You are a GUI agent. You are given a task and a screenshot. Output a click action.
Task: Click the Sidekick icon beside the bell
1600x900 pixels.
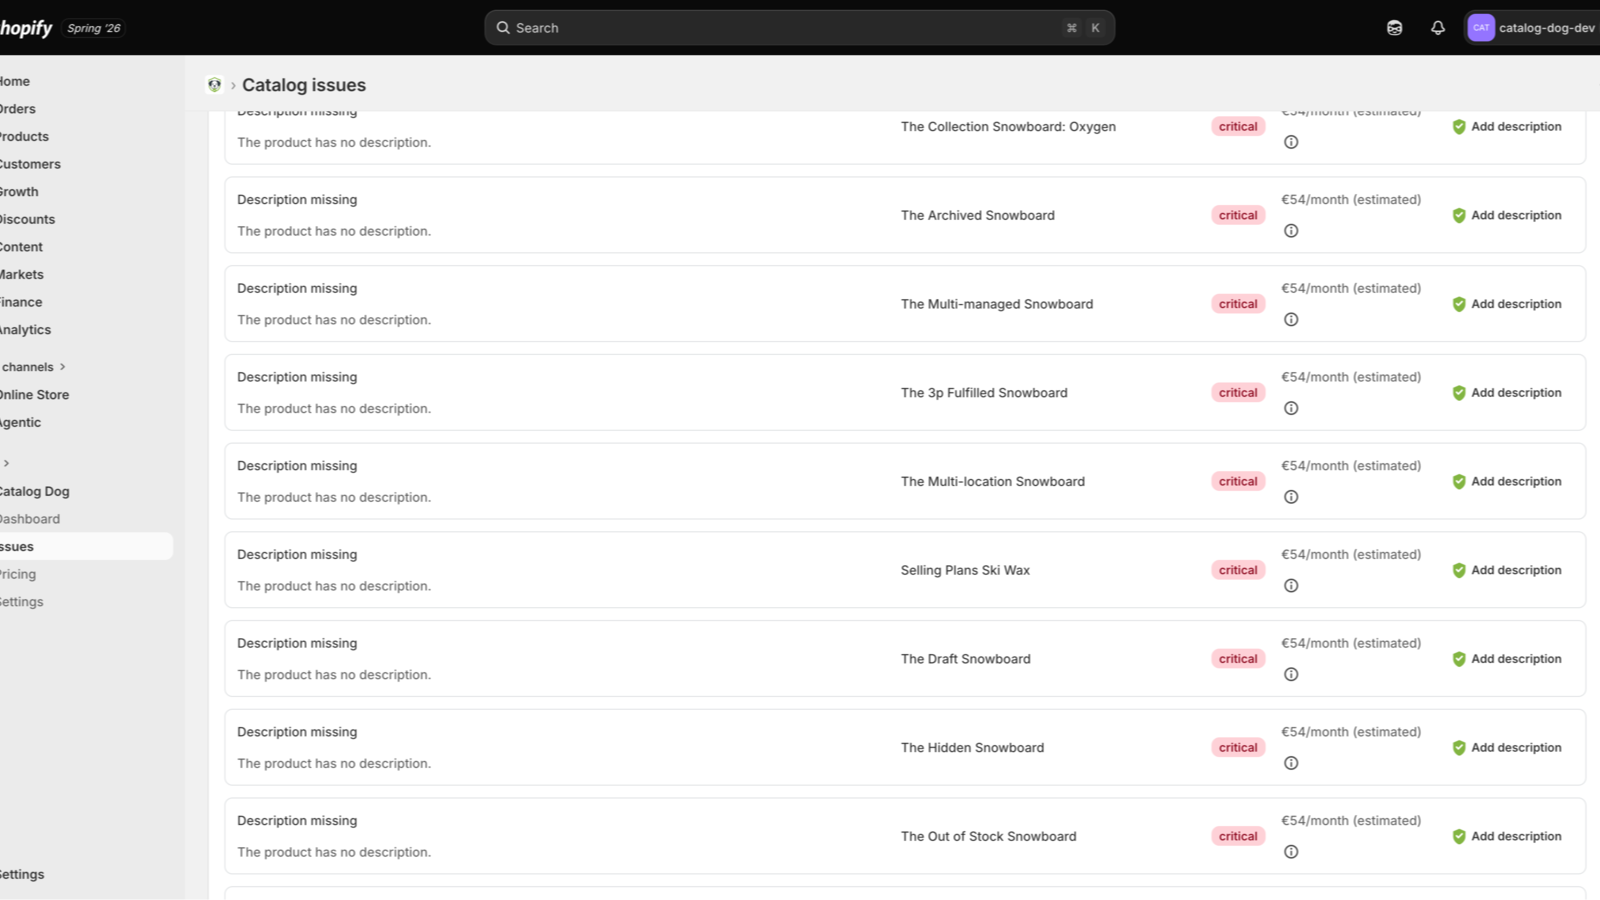1394,28
